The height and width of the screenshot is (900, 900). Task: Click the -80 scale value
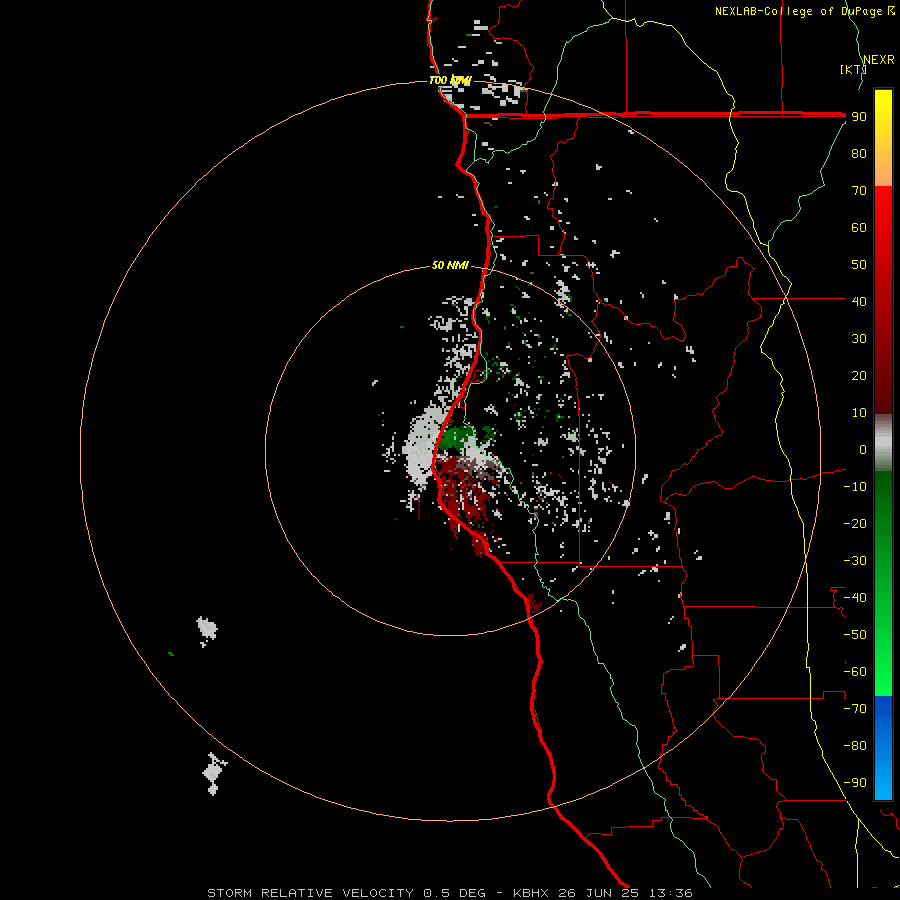(855, 746)
